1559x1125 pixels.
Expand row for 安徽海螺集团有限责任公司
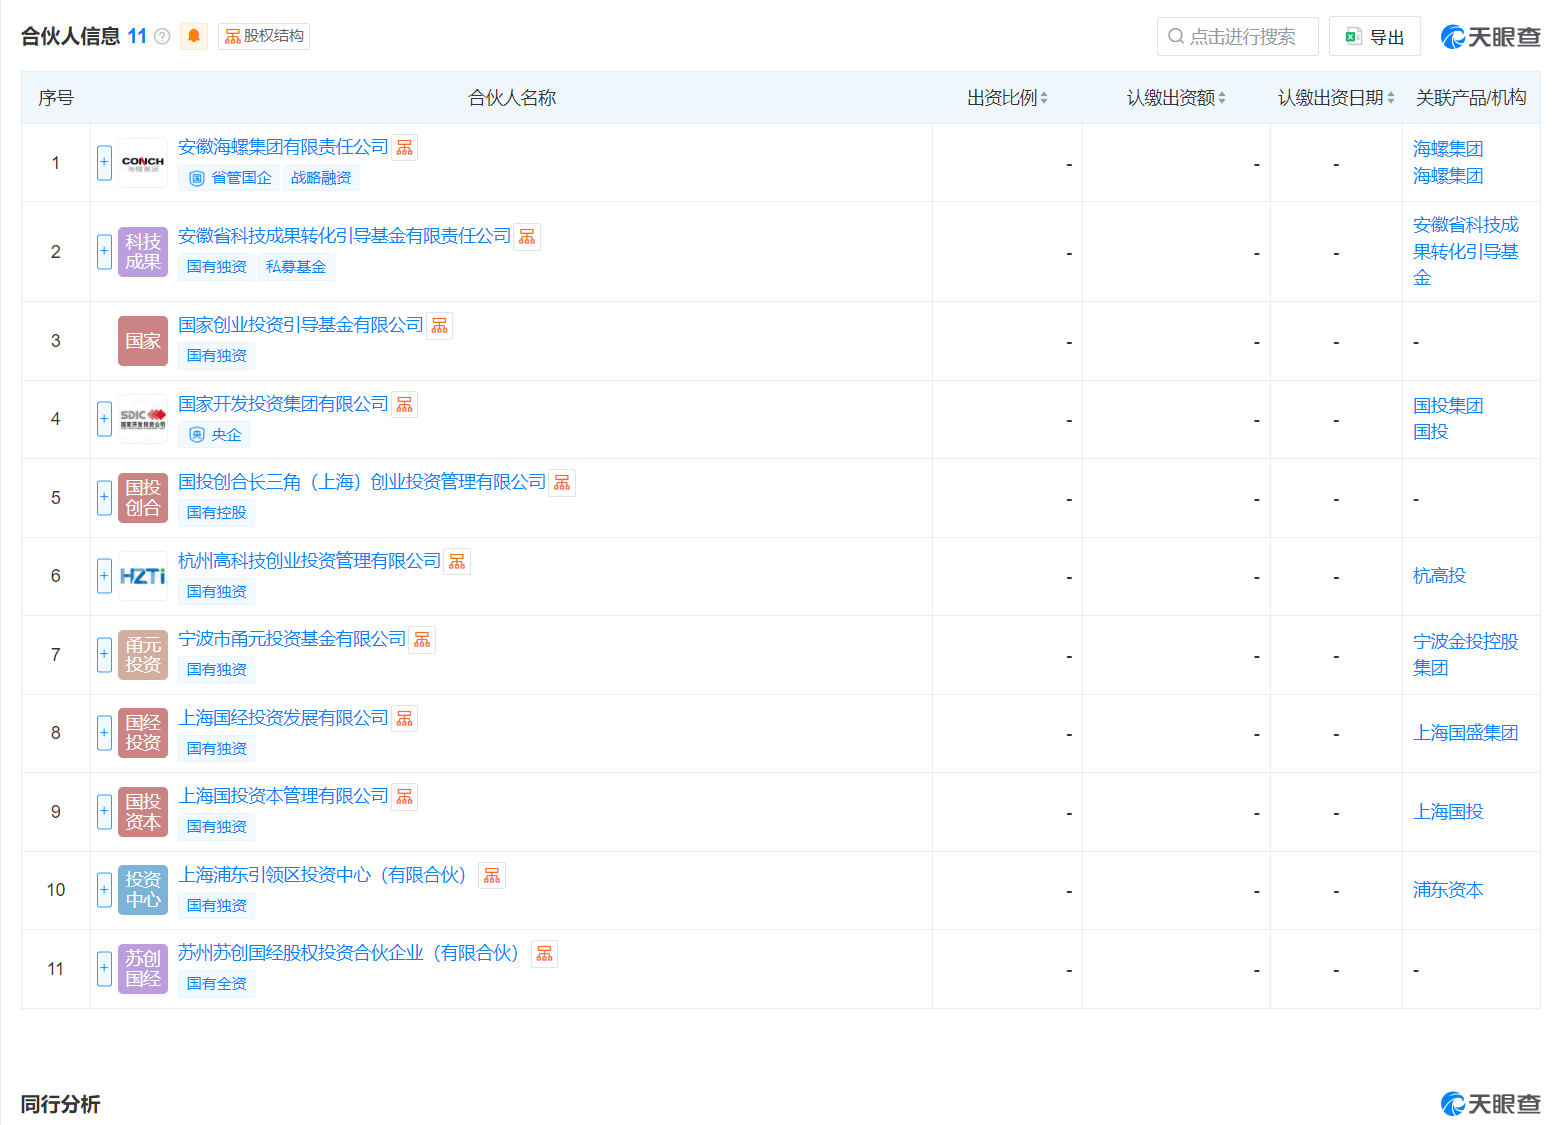tap(104, 163)
